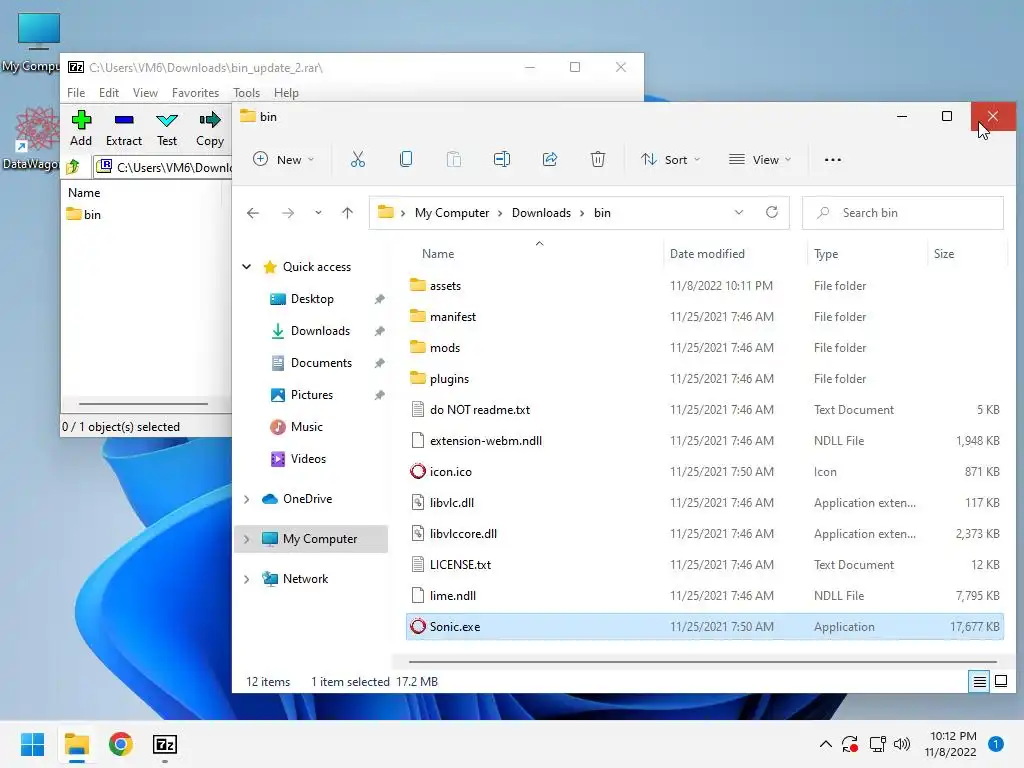
Task: Open the View dropdown
Action: pos(760,159)
